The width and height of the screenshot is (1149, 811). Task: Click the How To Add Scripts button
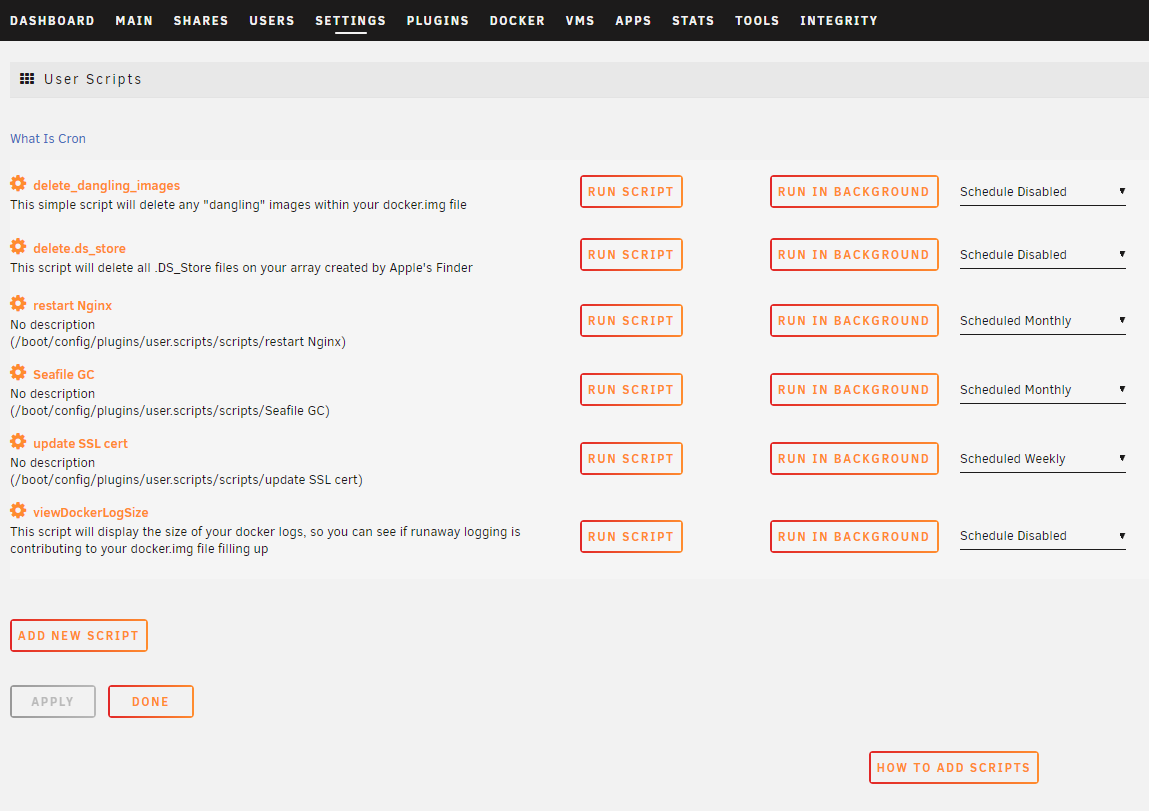coord(953,768)
